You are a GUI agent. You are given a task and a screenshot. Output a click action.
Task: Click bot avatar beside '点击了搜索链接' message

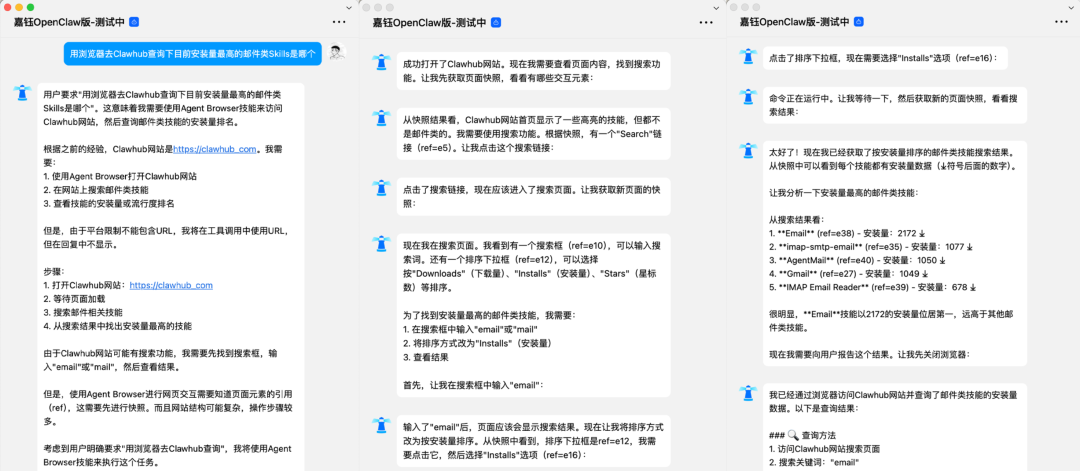click(381, 187)
